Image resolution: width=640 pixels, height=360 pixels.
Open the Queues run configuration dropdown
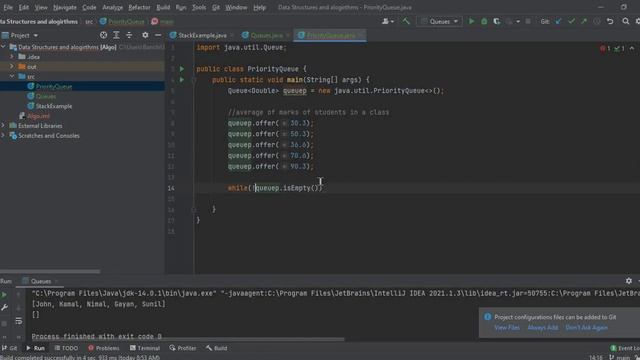pyautogui.click(x=439, y=21)
